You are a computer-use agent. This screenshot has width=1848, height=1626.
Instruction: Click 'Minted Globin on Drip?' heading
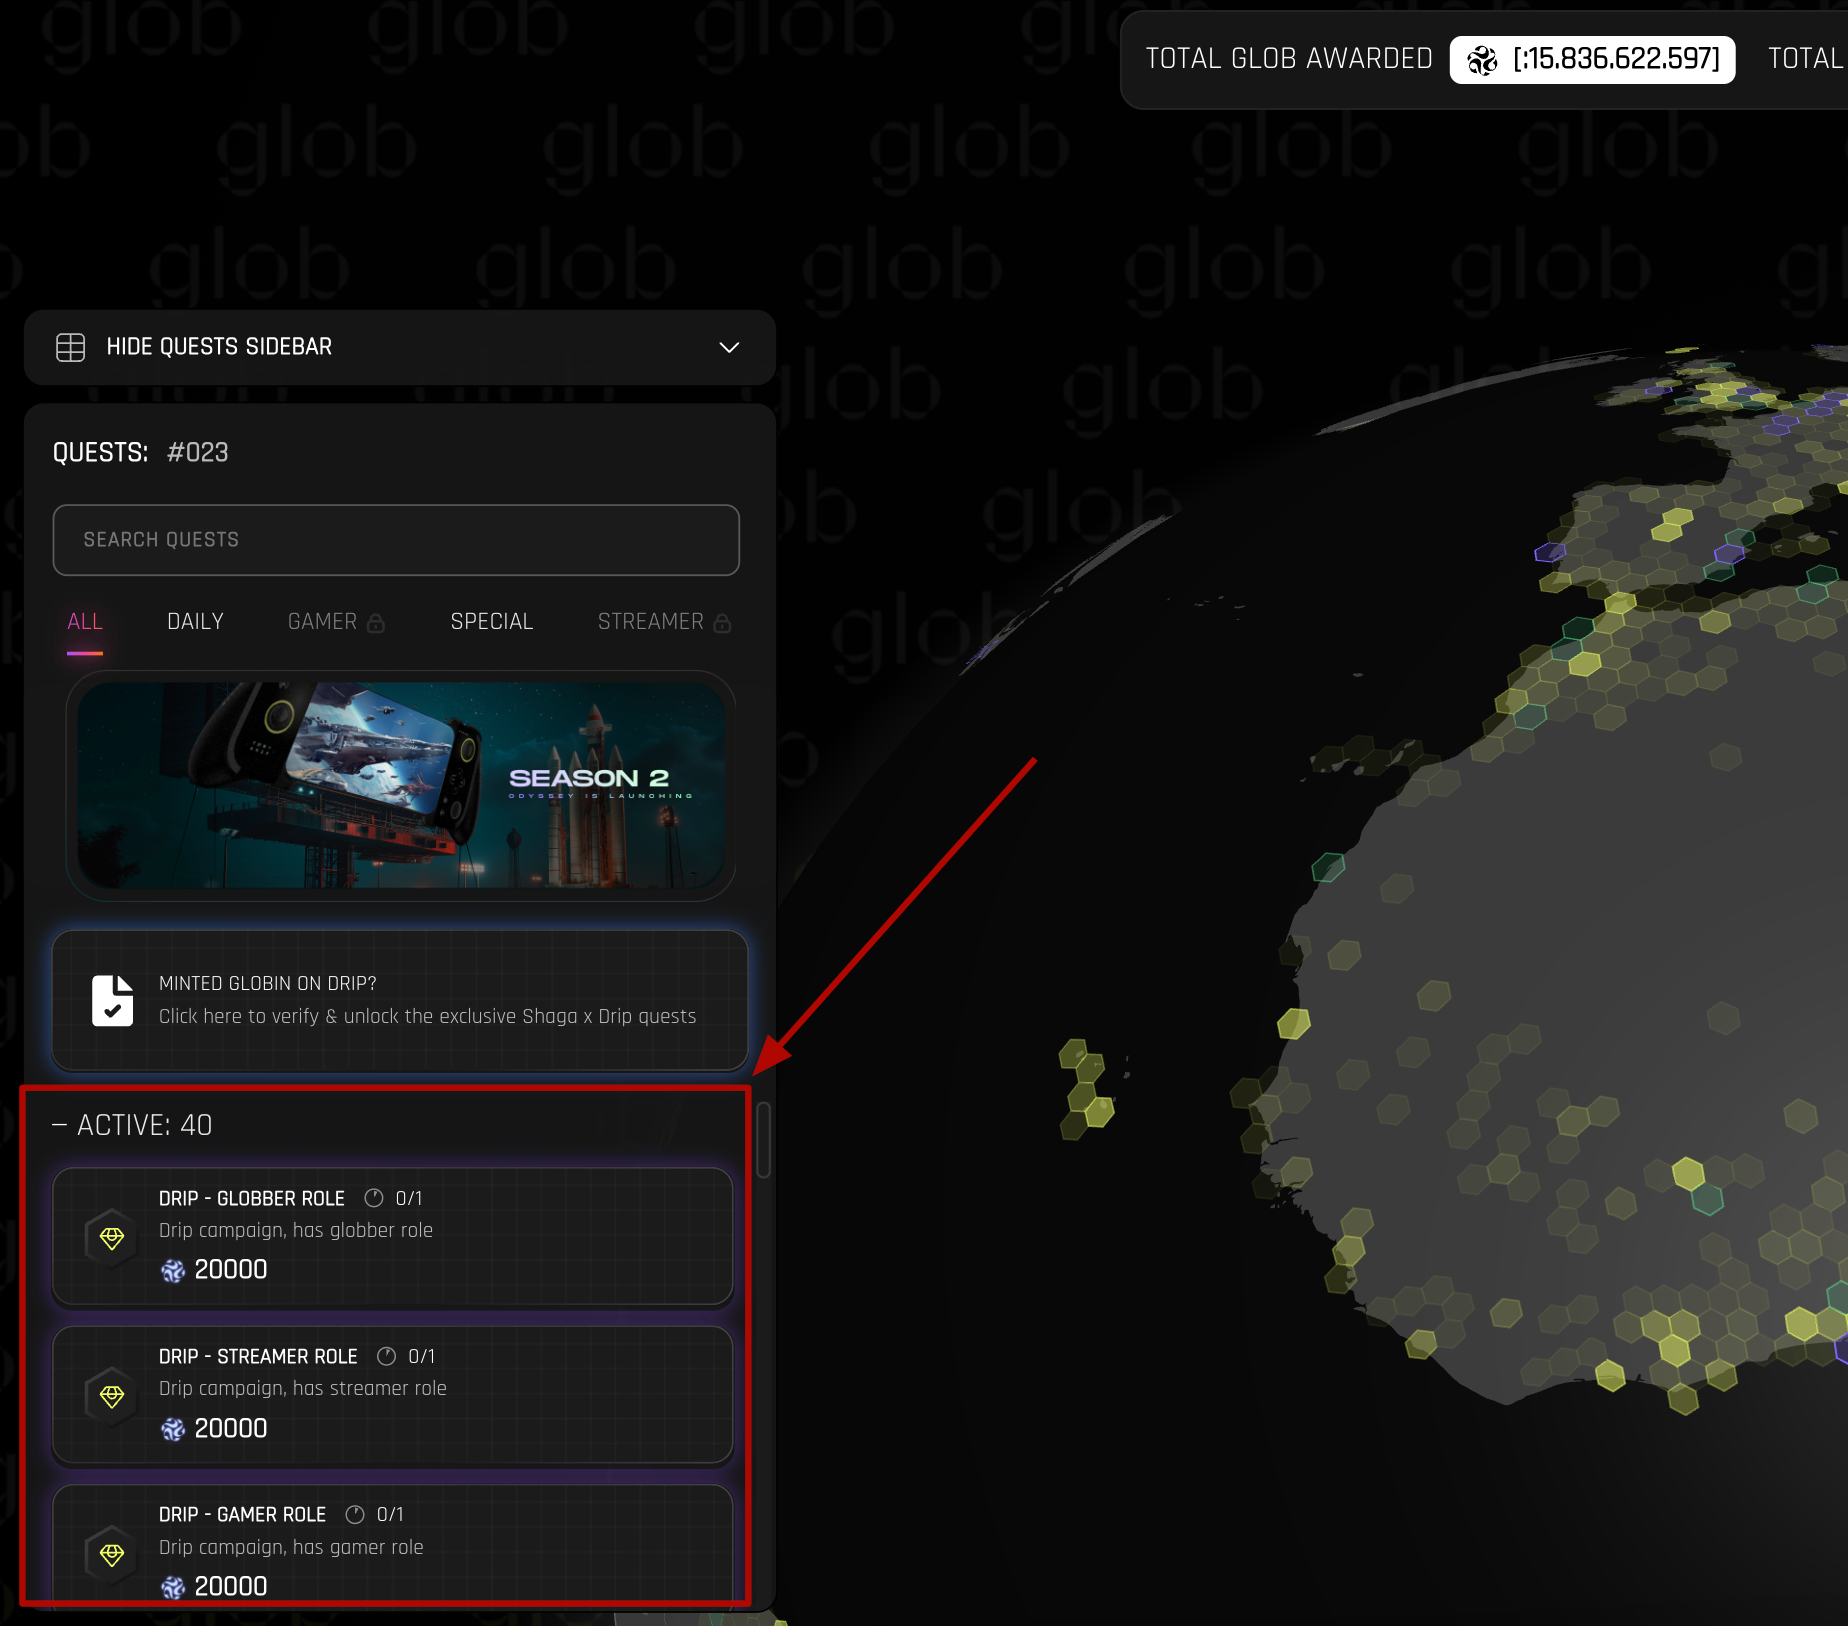click(268, 984)
